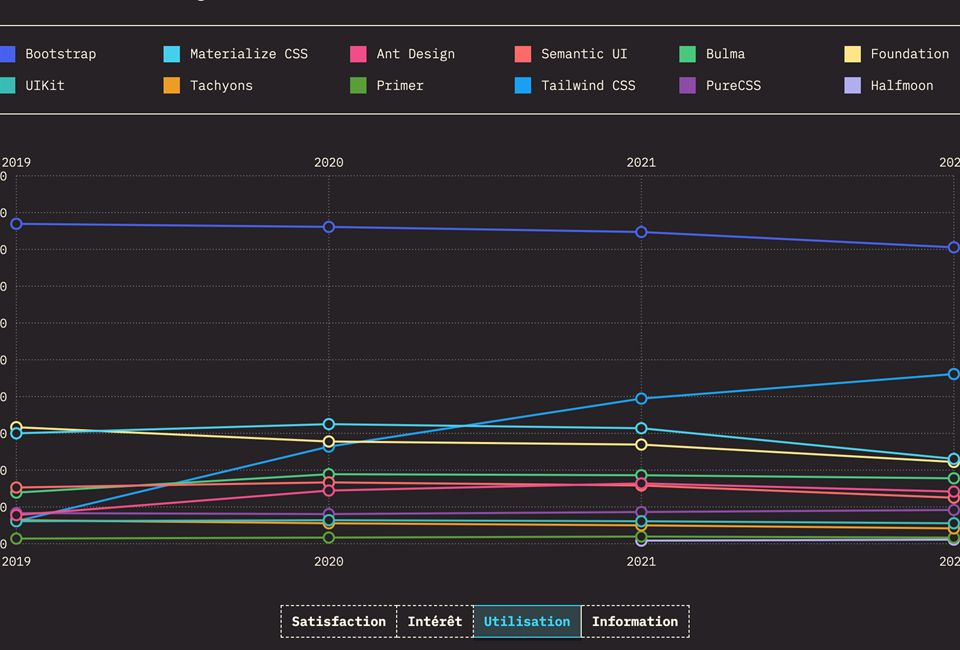
Task: Choose the PureCSS legend label
Action: pos(733,86)
